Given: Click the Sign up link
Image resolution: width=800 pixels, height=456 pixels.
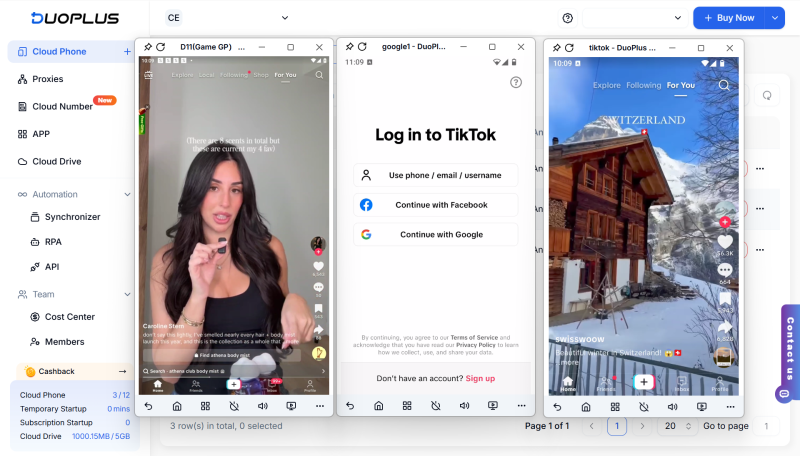Looking at the screenshot, I should pyautogui.click(x=480, y=378).
